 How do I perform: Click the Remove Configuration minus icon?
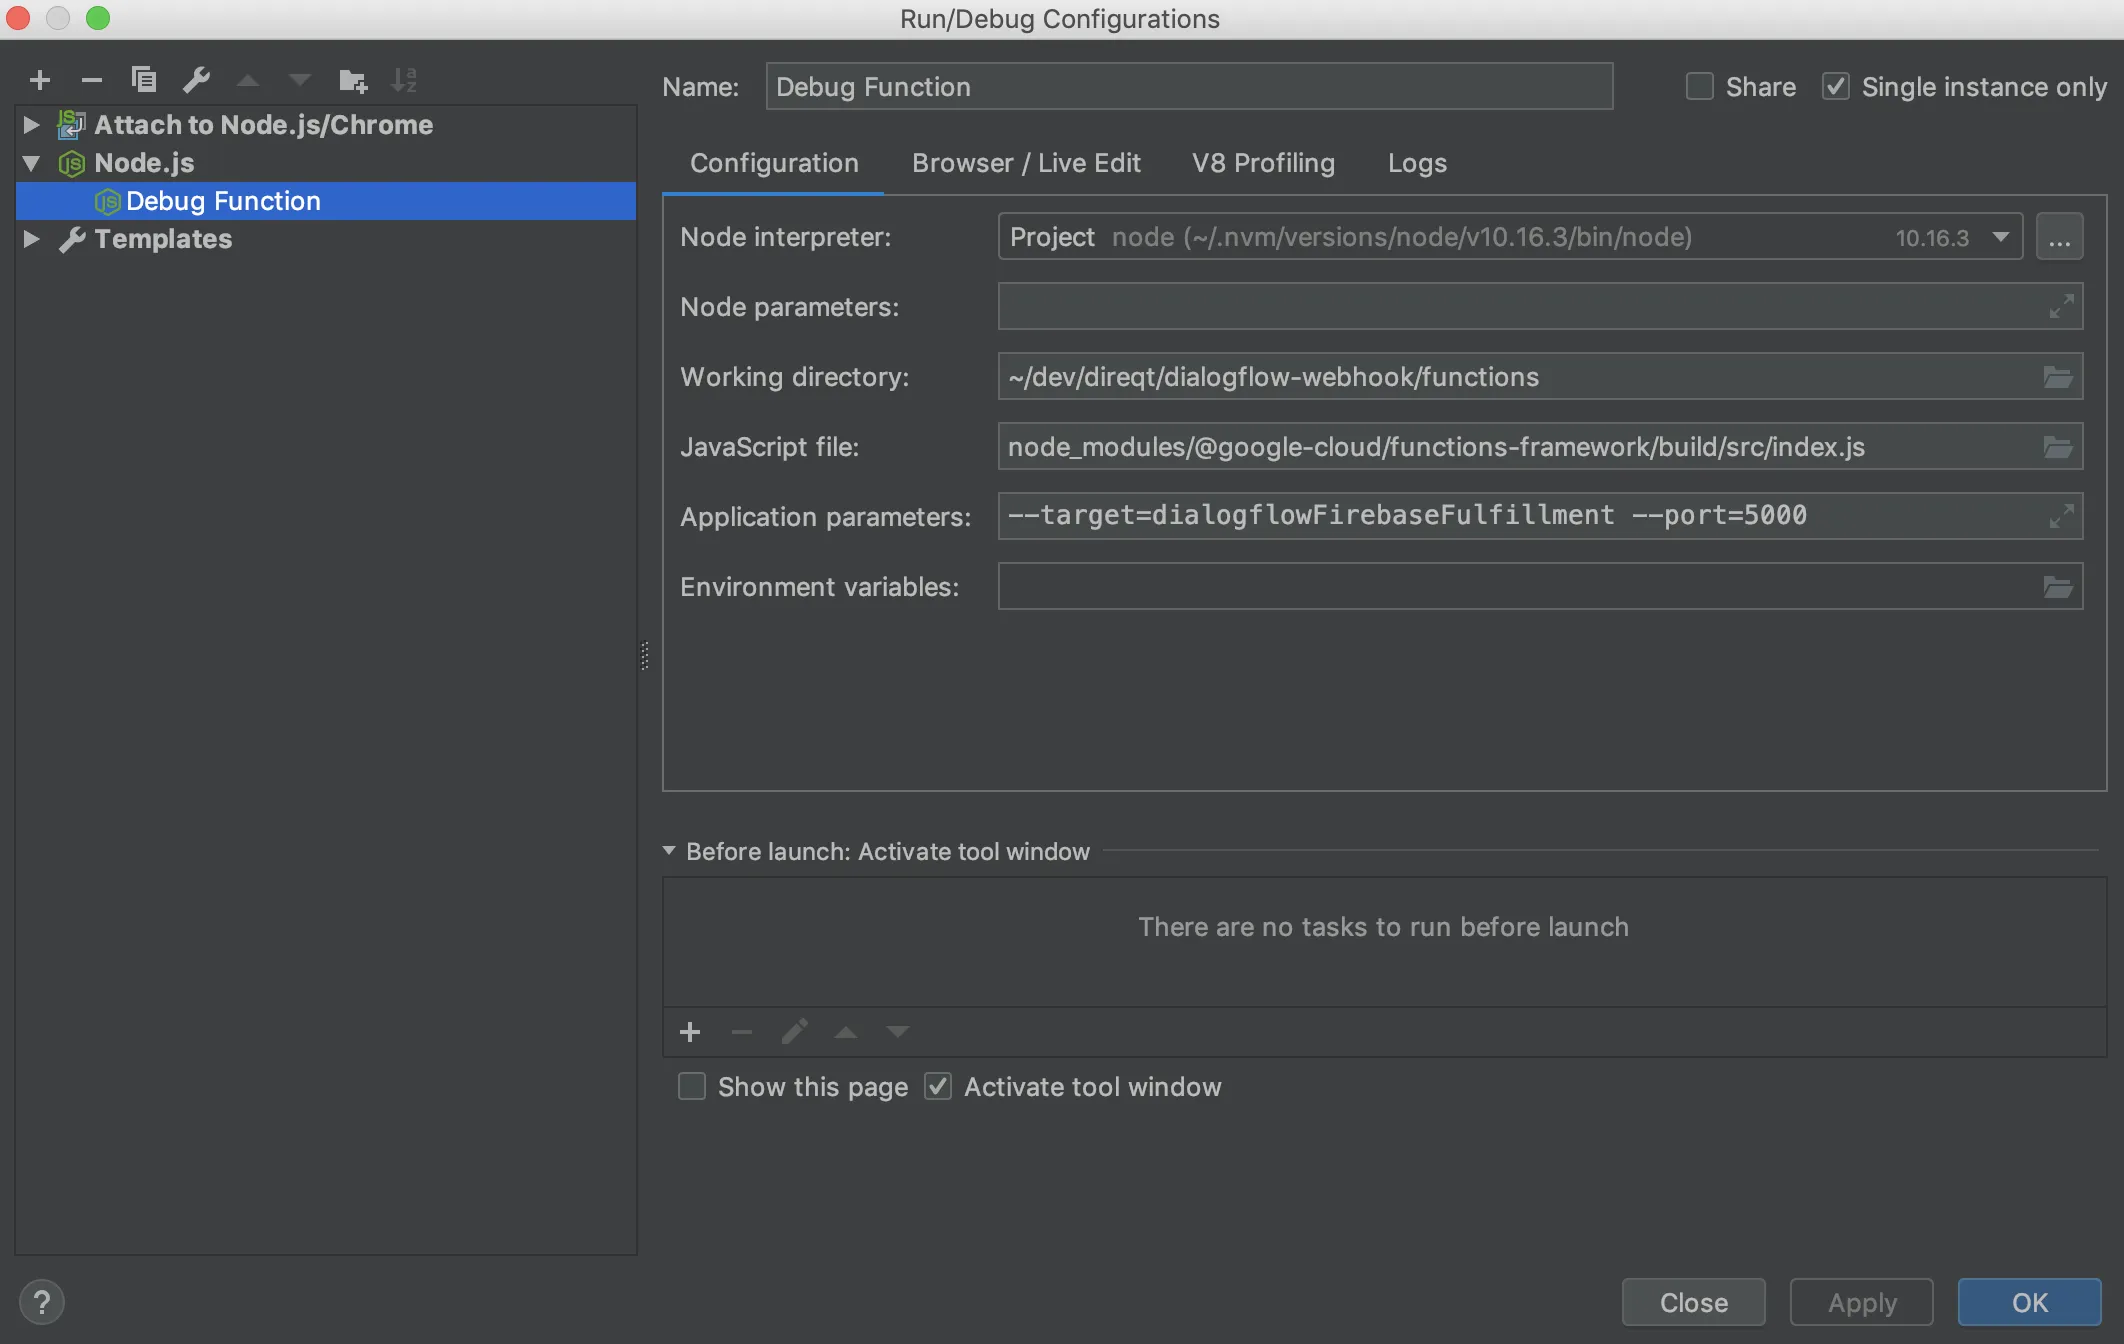[x=92, y=80]
